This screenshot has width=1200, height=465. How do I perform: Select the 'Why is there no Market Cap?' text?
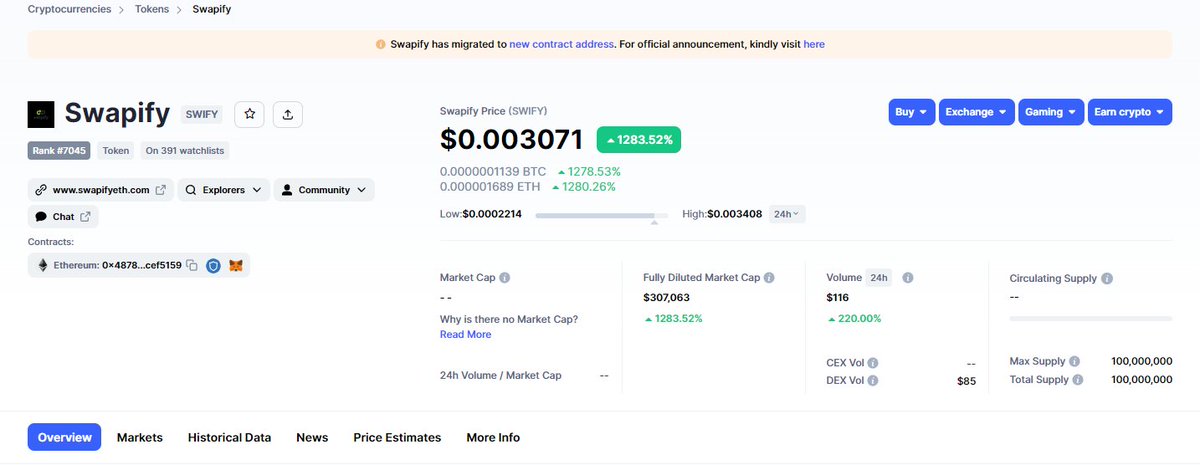click(x=509, y=319)
